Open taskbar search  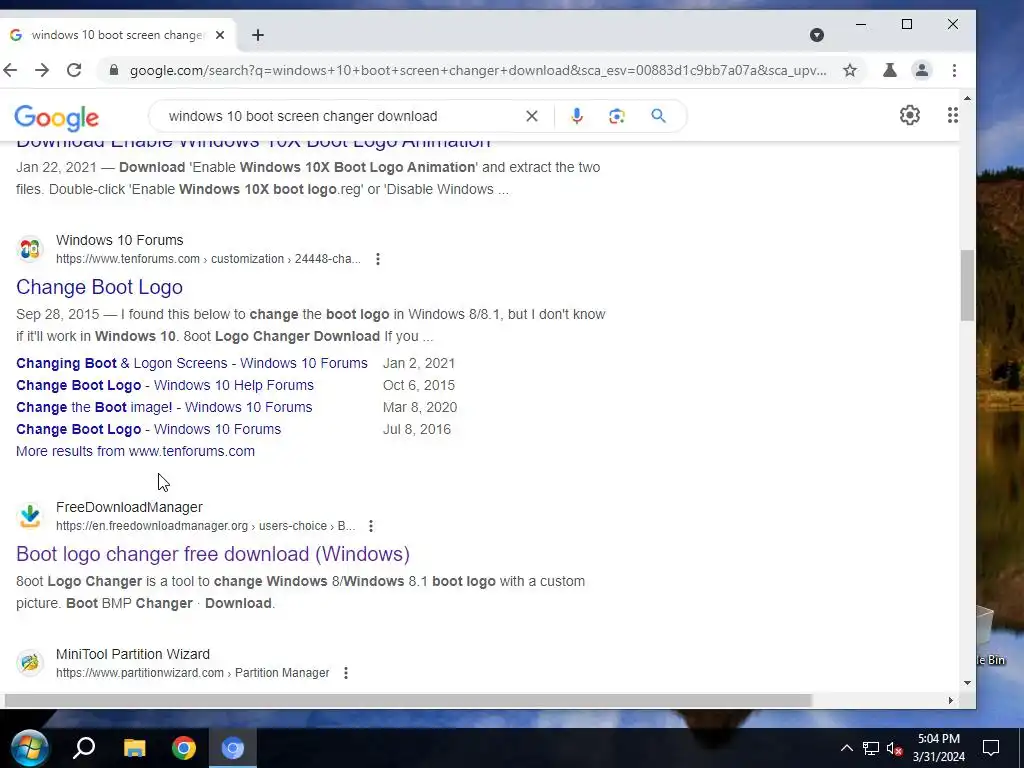(x=84, y=748)
